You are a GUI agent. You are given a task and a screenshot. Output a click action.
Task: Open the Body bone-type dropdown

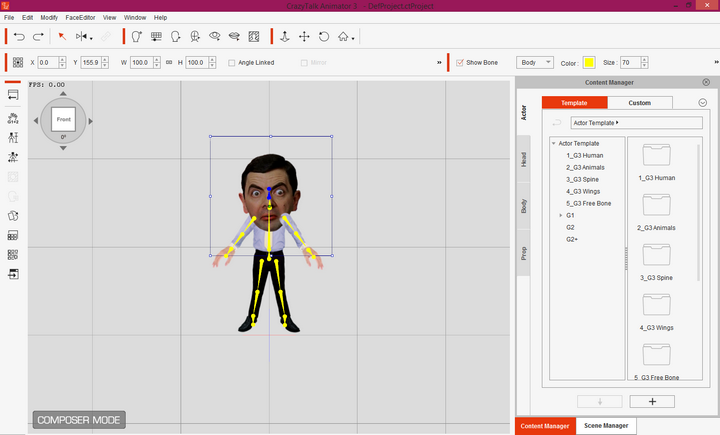click(535, 62)
